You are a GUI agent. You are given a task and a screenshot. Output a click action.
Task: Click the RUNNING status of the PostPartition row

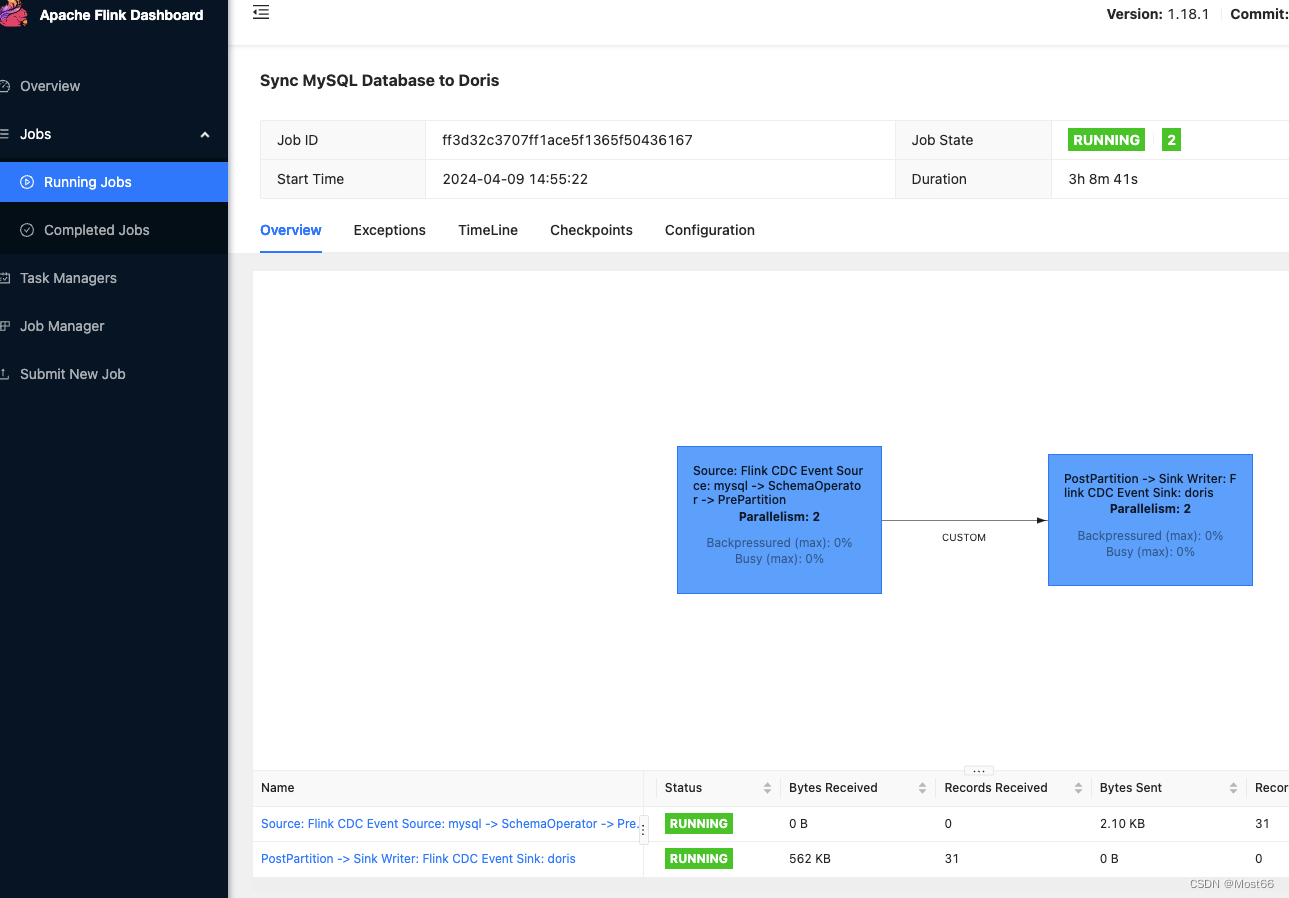[699, 859]
